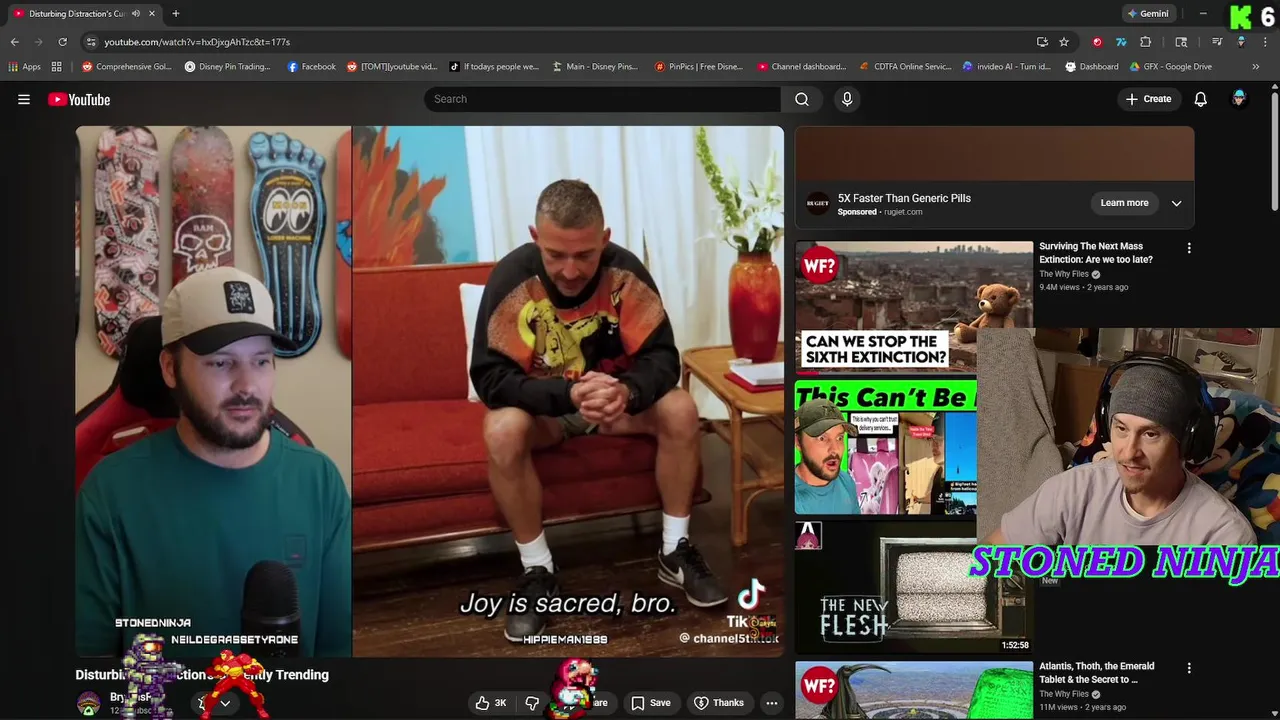Click Learn more on the sponsored ad
The image size is (1280, 720).
coord(1124,203)
